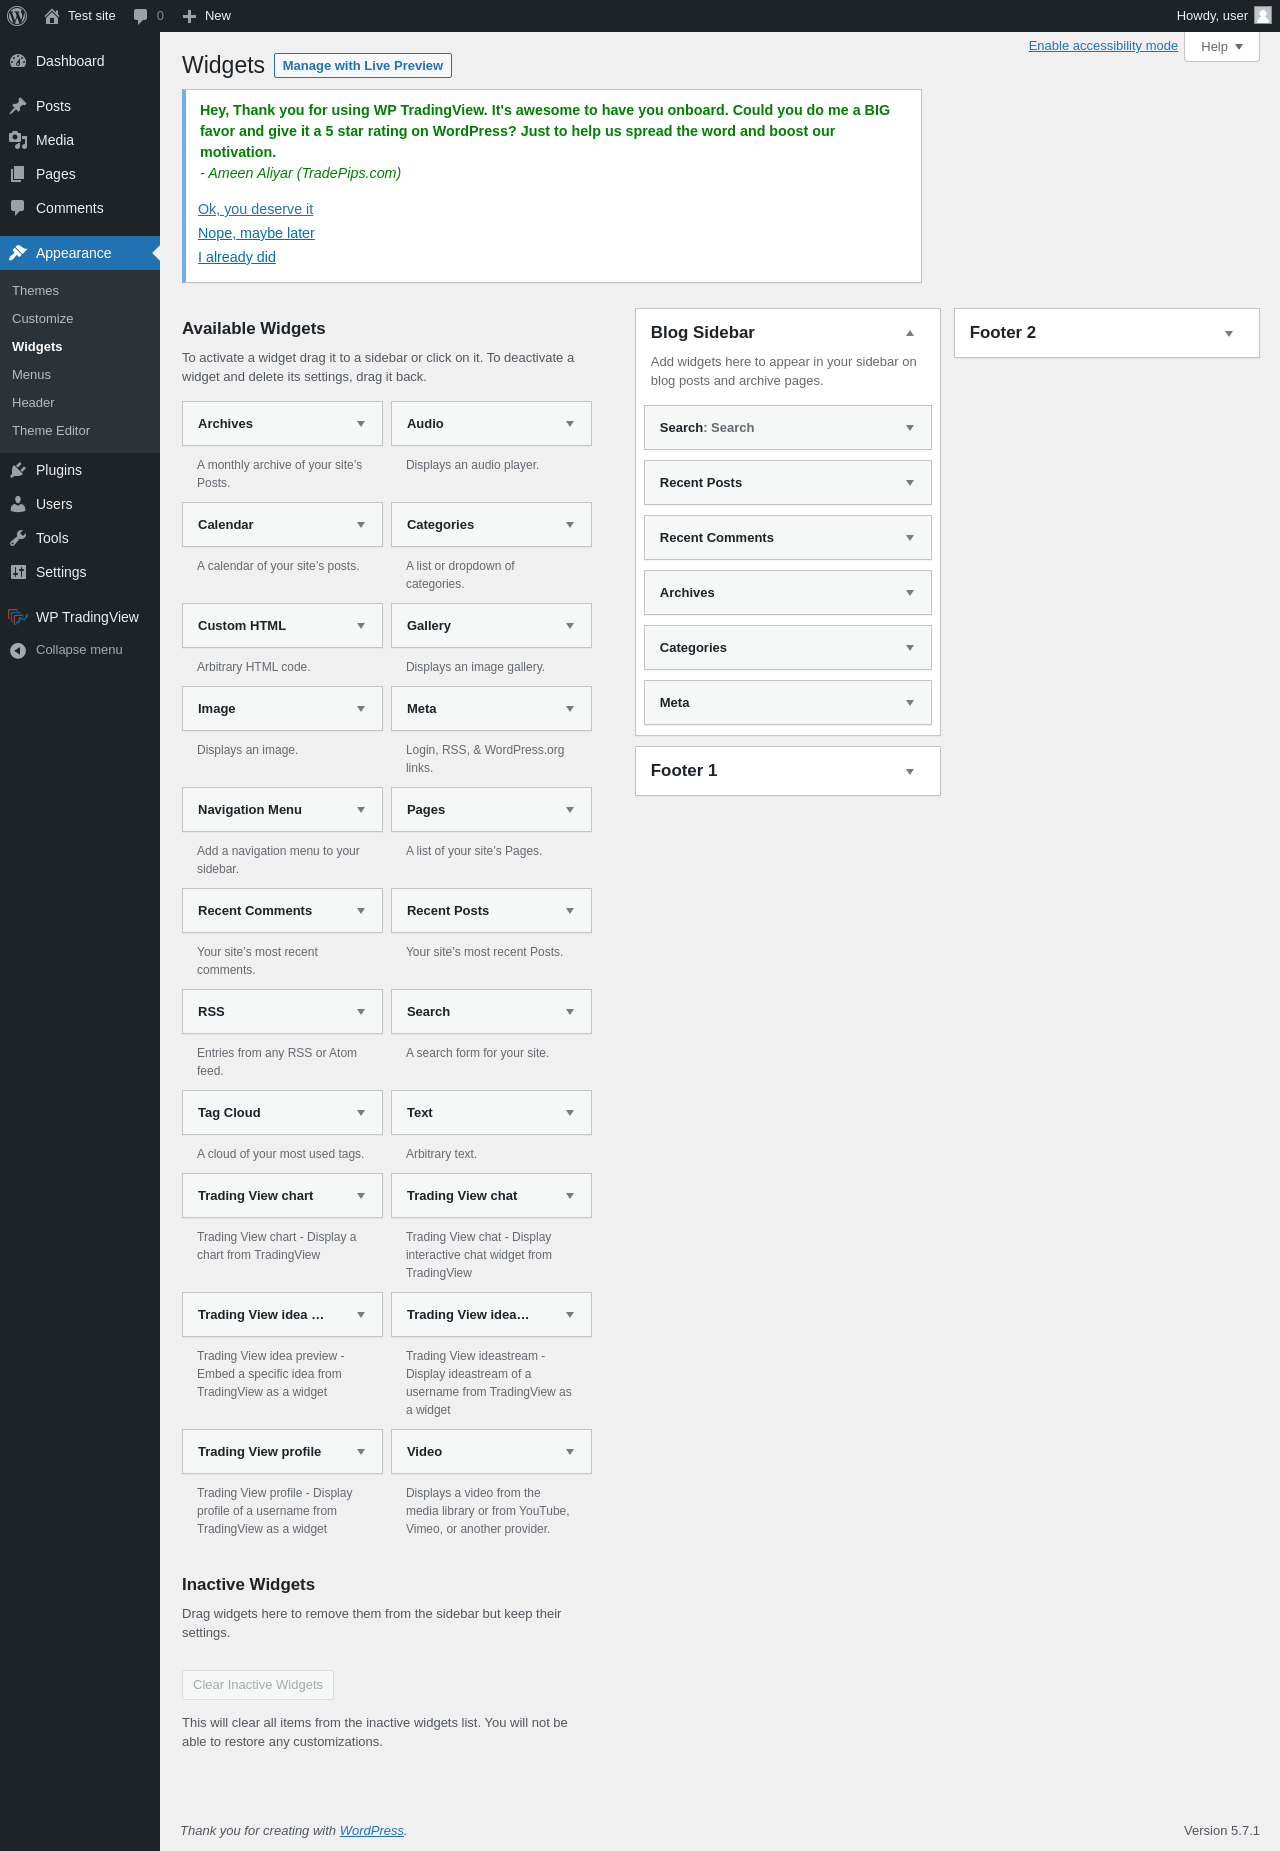Expand the Footer 1 widget area
This screenshot has height=1851, width=1280.
(910, 772)
